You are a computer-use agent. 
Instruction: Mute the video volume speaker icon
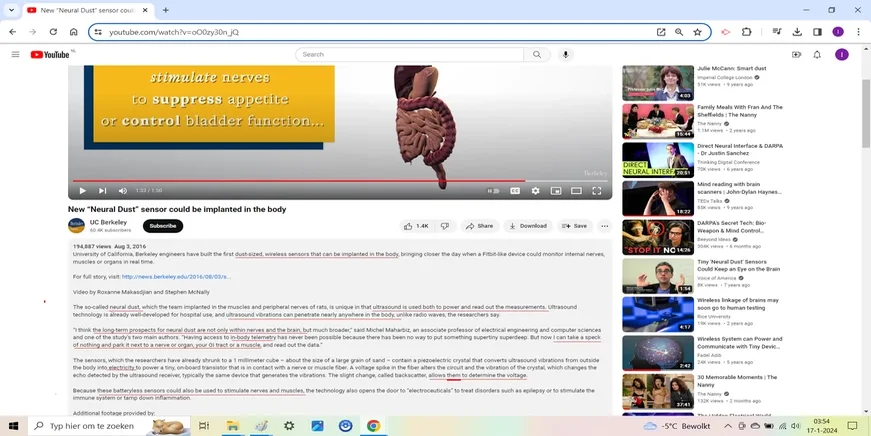click(122, 191)
